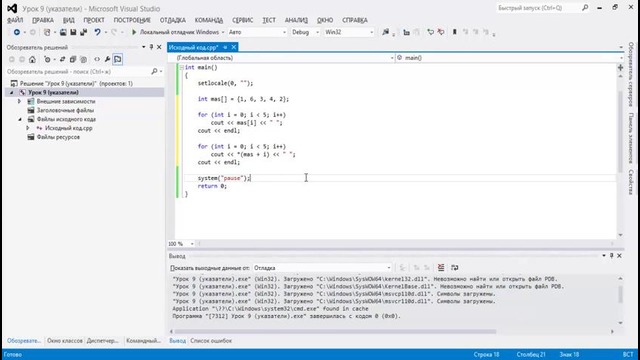Auto-hide the Solution Explorer pin icon
Image resolution: width=640 pixels, height=360 pixels.
pyautogui.click(x=151, y=47)
